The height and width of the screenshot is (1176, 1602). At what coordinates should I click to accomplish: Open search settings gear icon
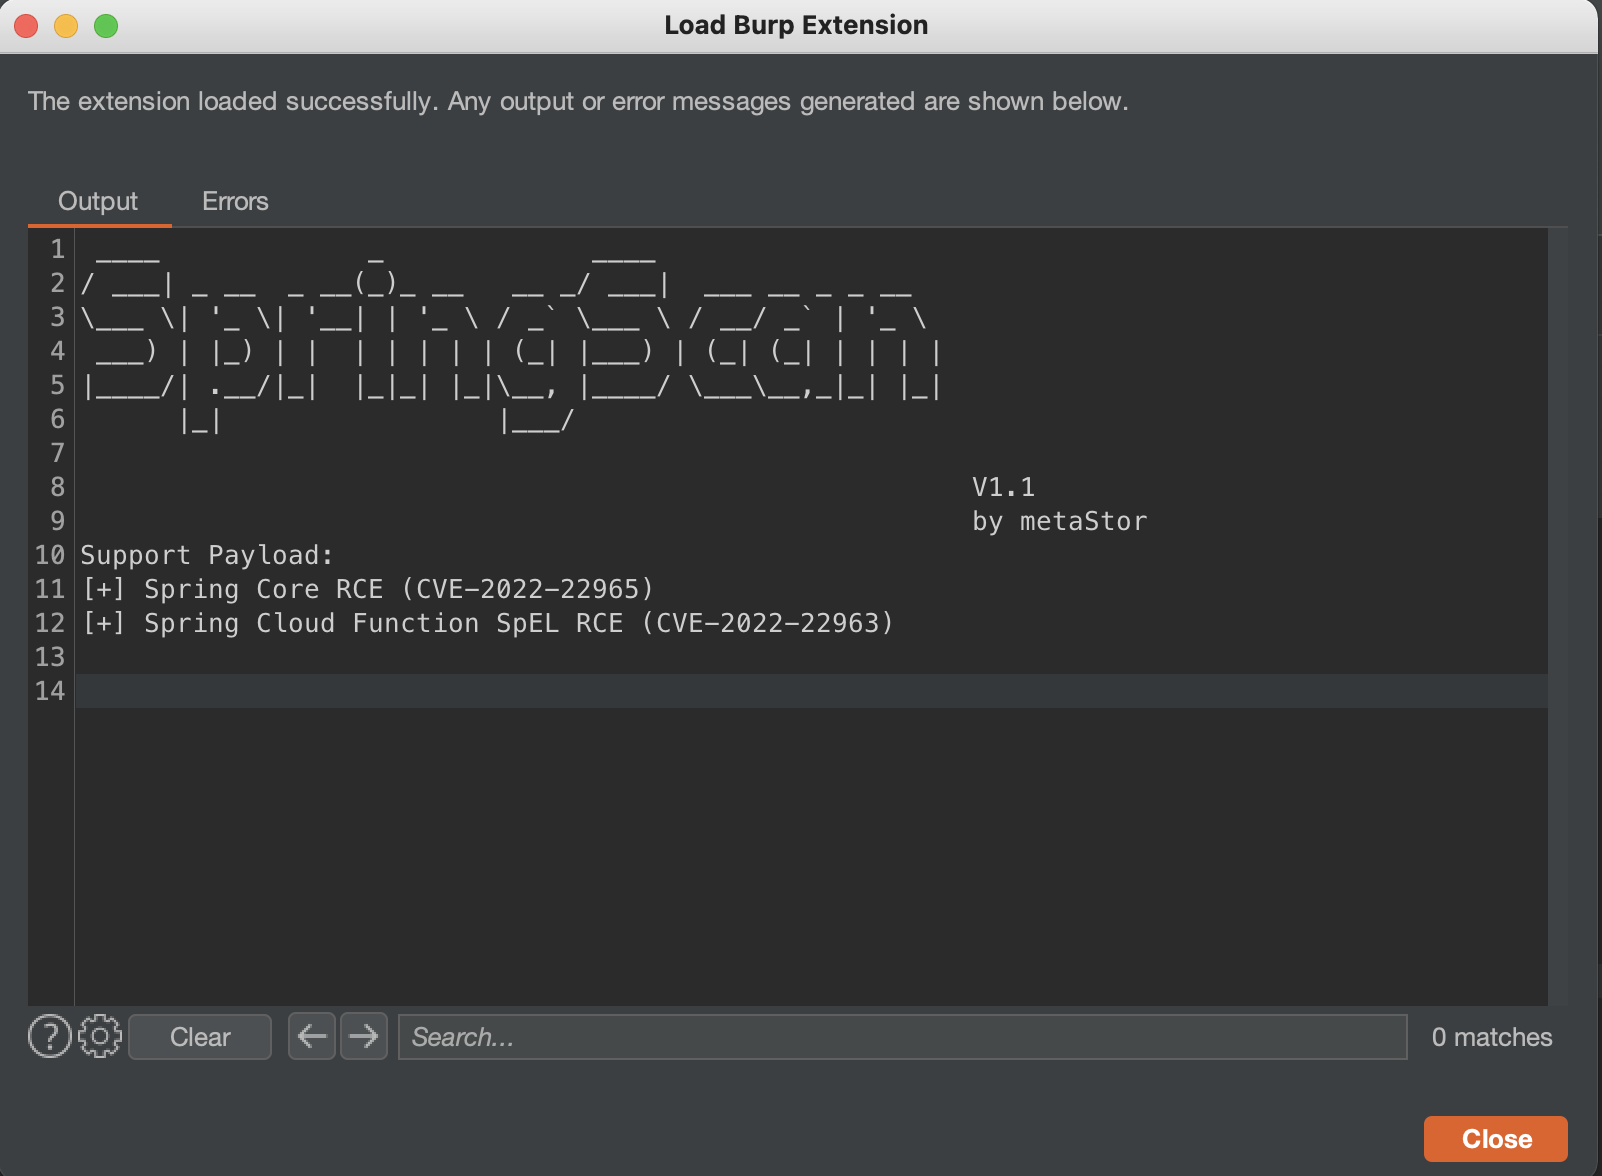tap(100, 1036)
